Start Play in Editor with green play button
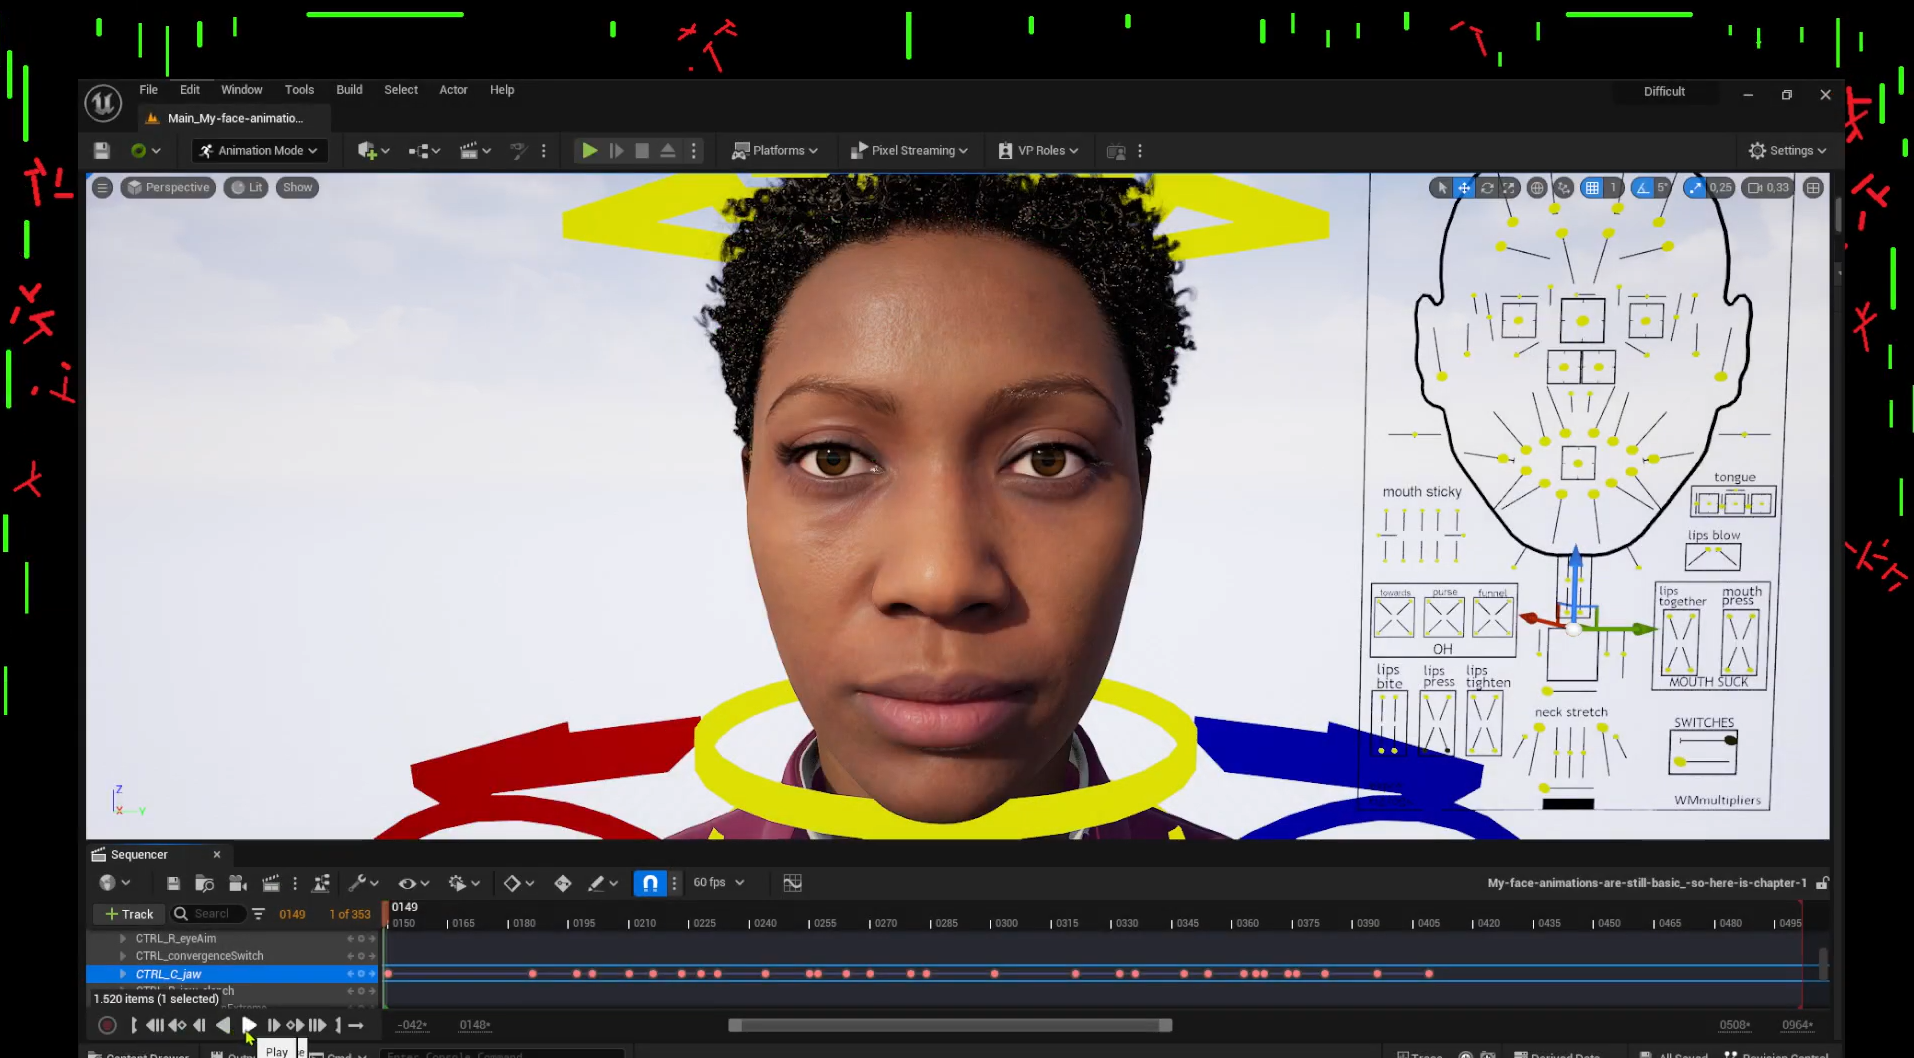Screen dimensions: 1914x1058 590,151
